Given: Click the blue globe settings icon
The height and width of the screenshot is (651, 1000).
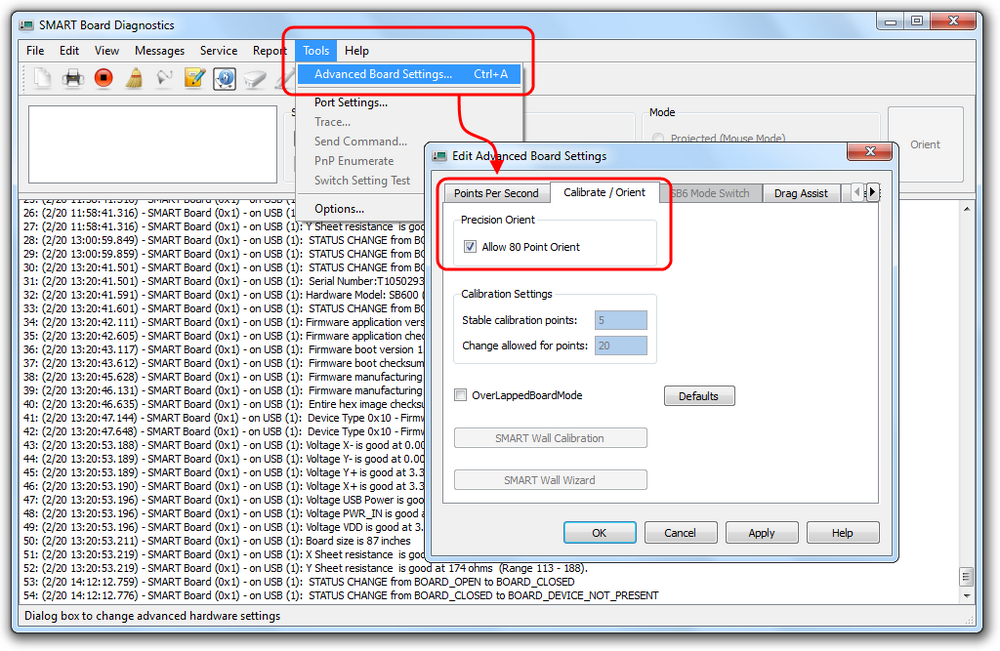Looking at the screenshot, I should tap(224, 78).
